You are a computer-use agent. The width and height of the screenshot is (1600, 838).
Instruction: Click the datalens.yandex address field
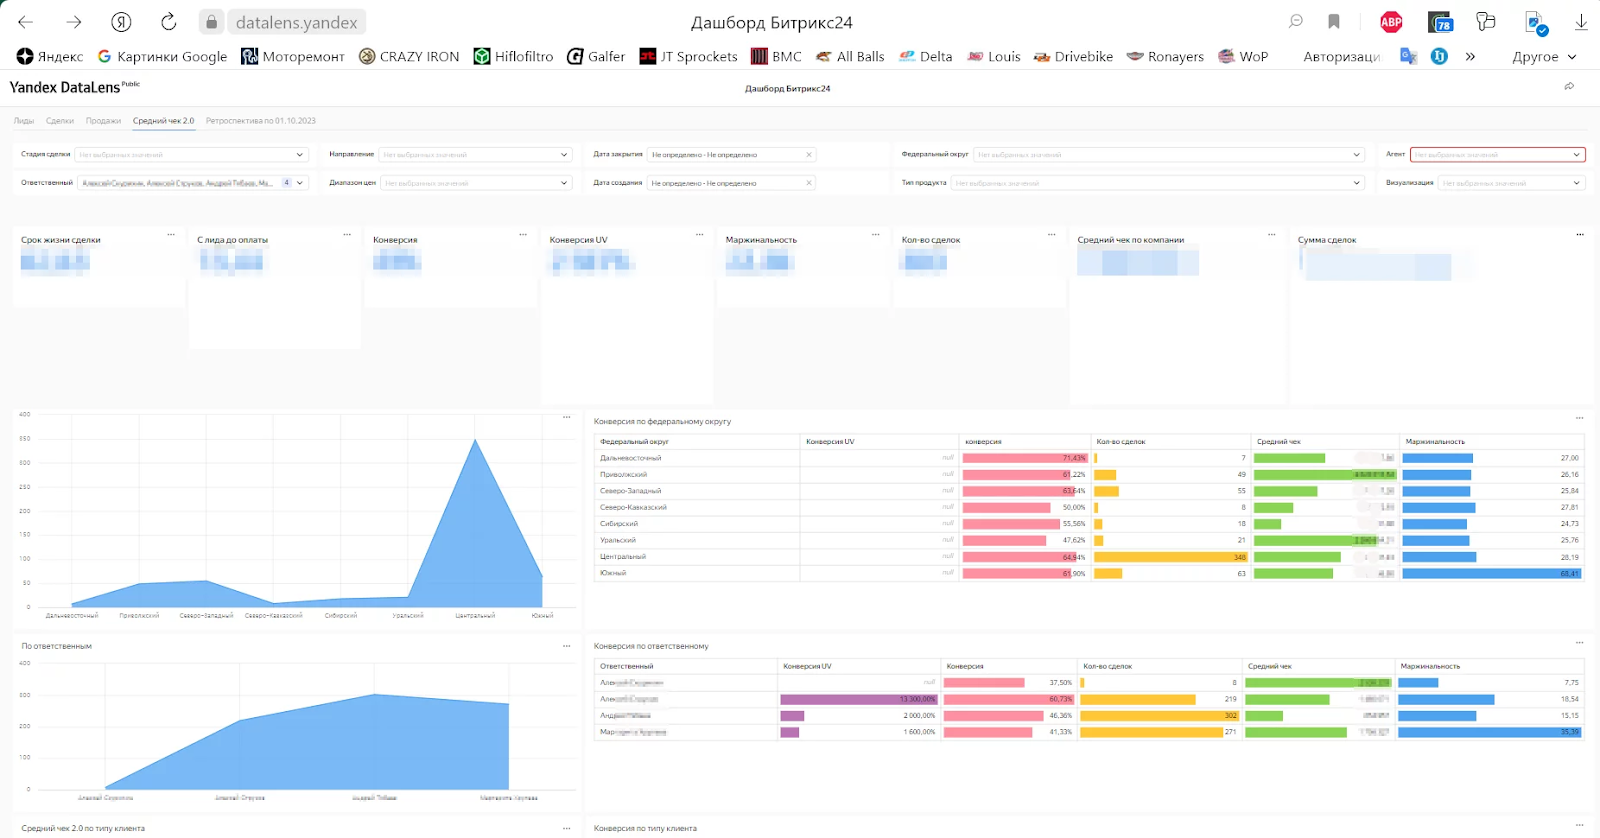click(x=296, y=22)
